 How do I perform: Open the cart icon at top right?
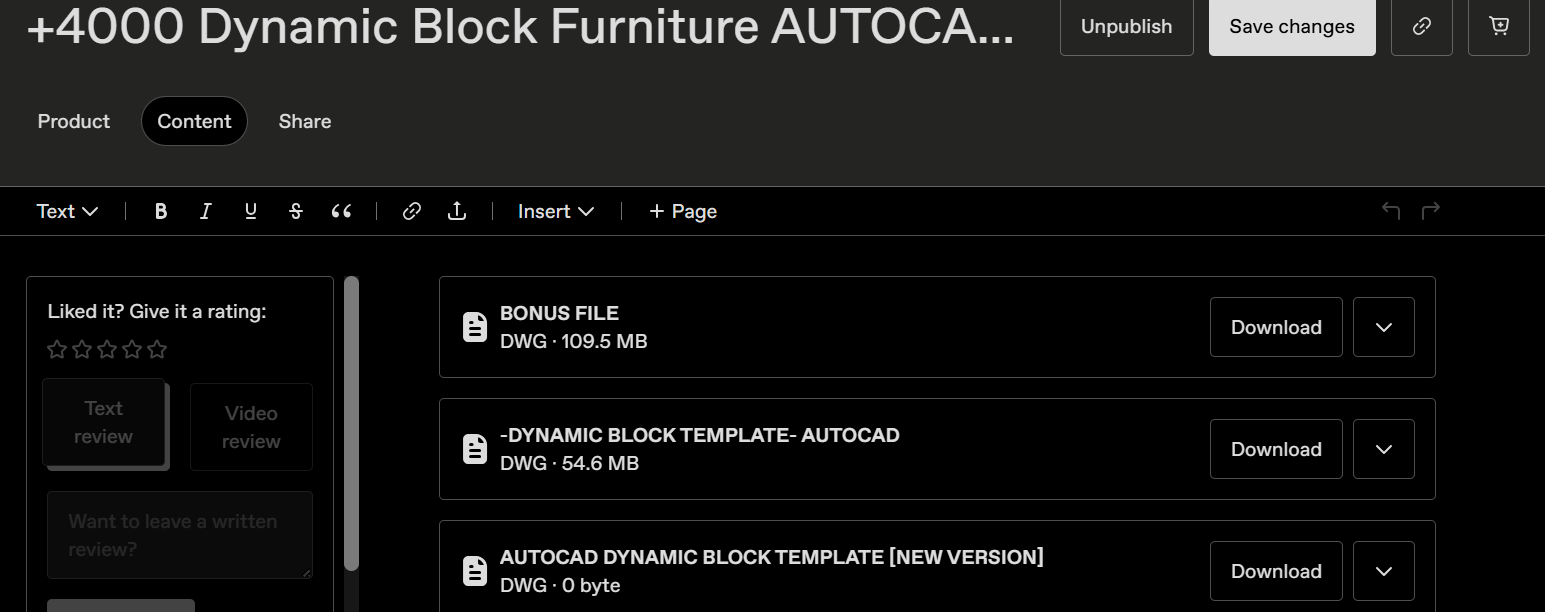pos(1498,26)
